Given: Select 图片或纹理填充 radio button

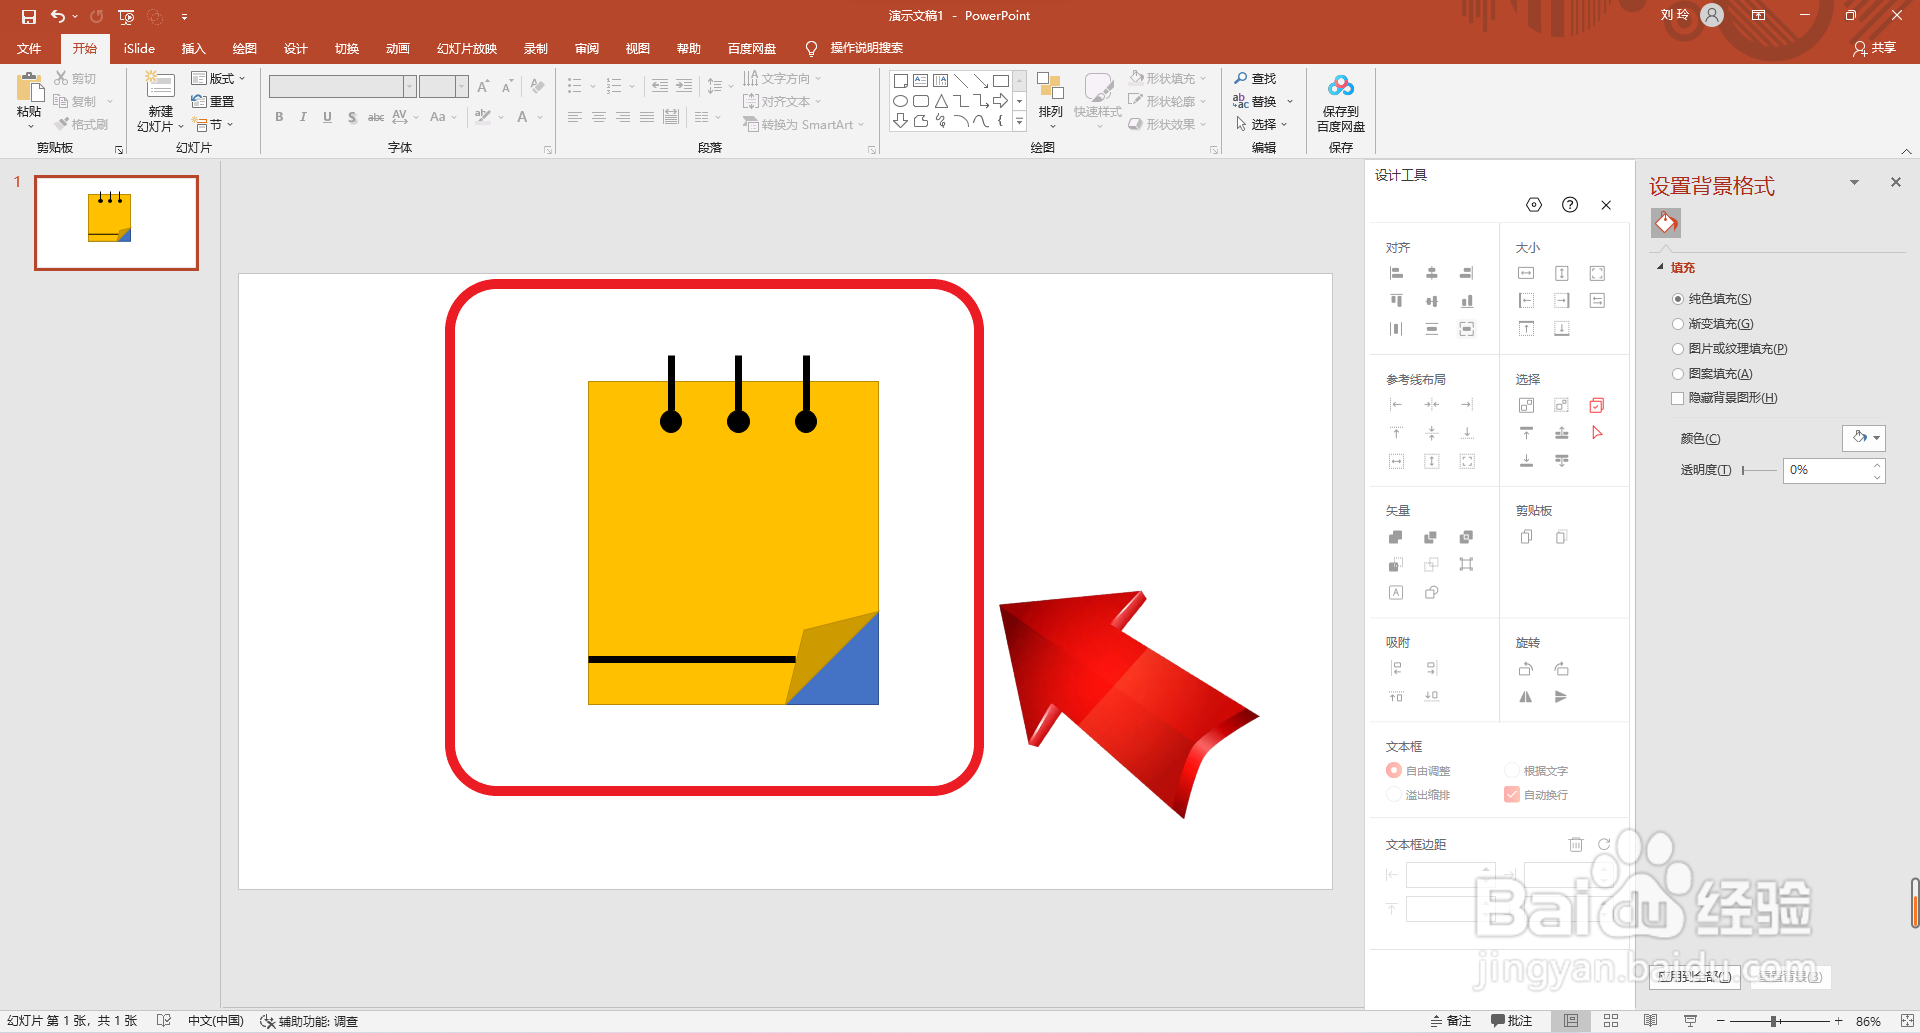Looking at the screenshot, I should tap(1678, 349).
